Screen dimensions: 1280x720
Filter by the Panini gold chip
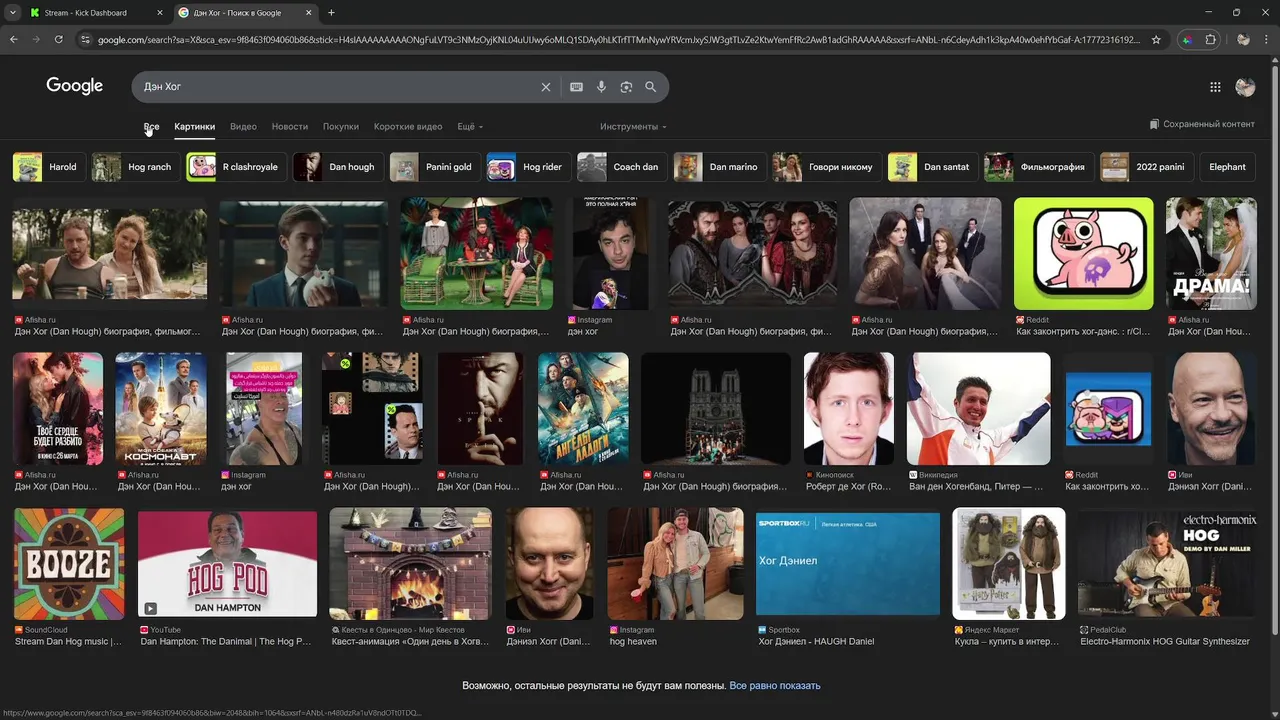pyautogui.click(x=434, y=167)
